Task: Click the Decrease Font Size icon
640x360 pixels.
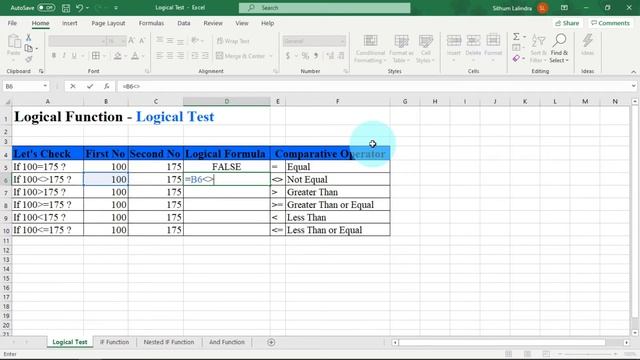Action: [142, 40]
